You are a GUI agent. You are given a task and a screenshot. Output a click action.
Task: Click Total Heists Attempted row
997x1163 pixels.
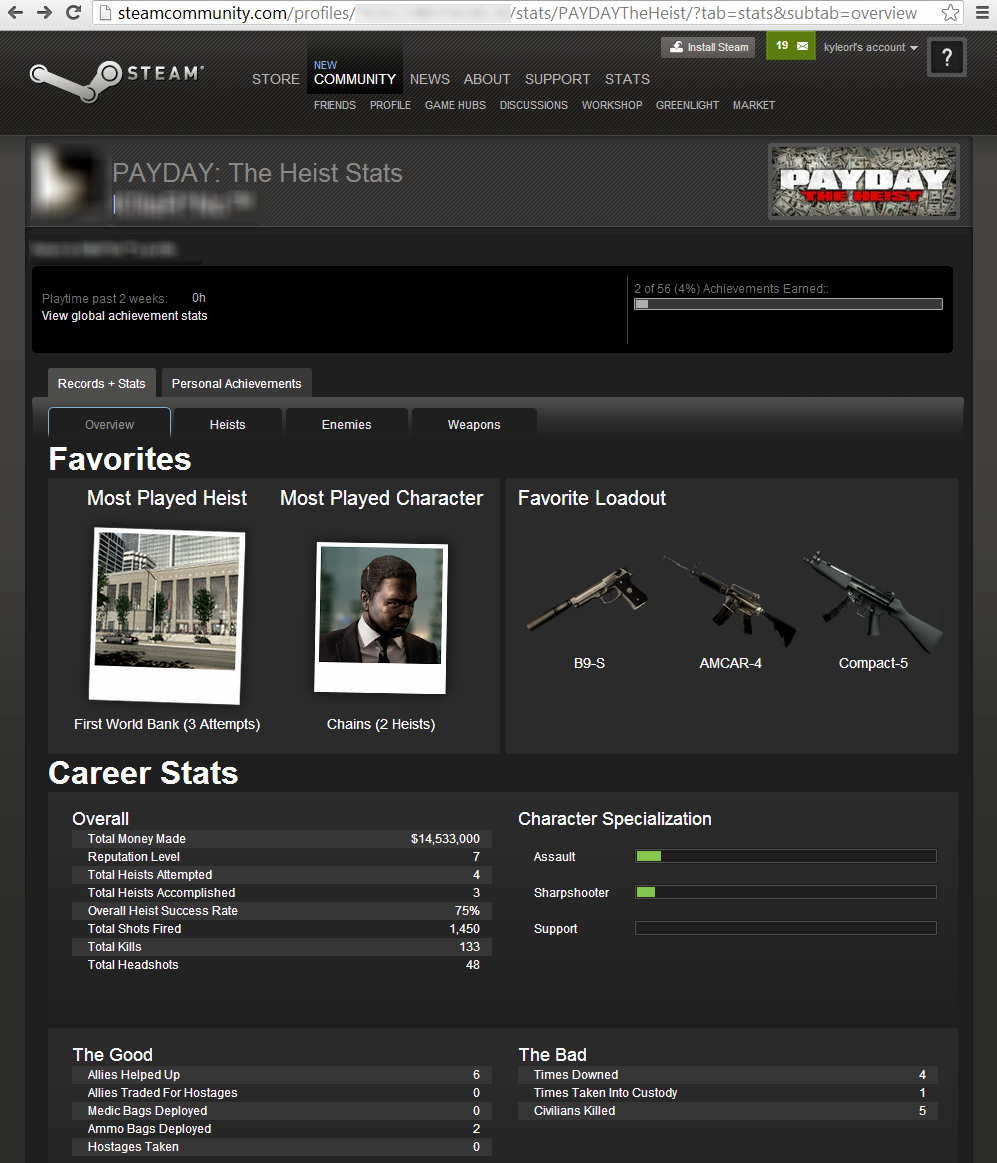[282, 874]
